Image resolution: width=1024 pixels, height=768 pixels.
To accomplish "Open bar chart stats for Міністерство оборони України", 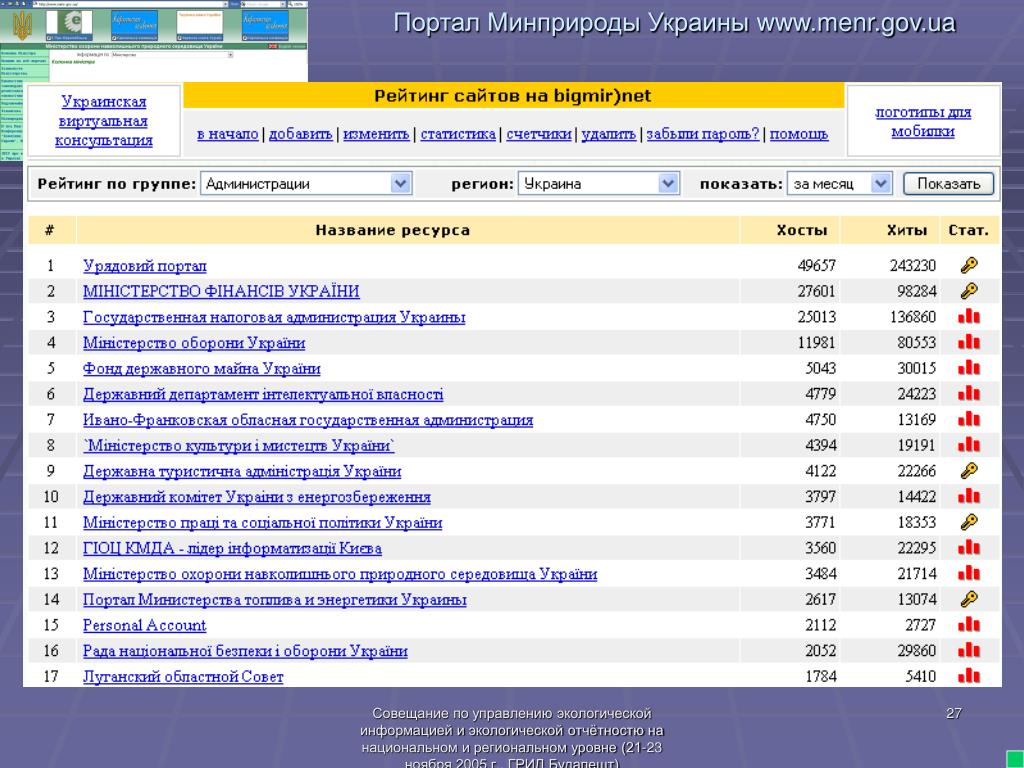I will pos(969,342).
